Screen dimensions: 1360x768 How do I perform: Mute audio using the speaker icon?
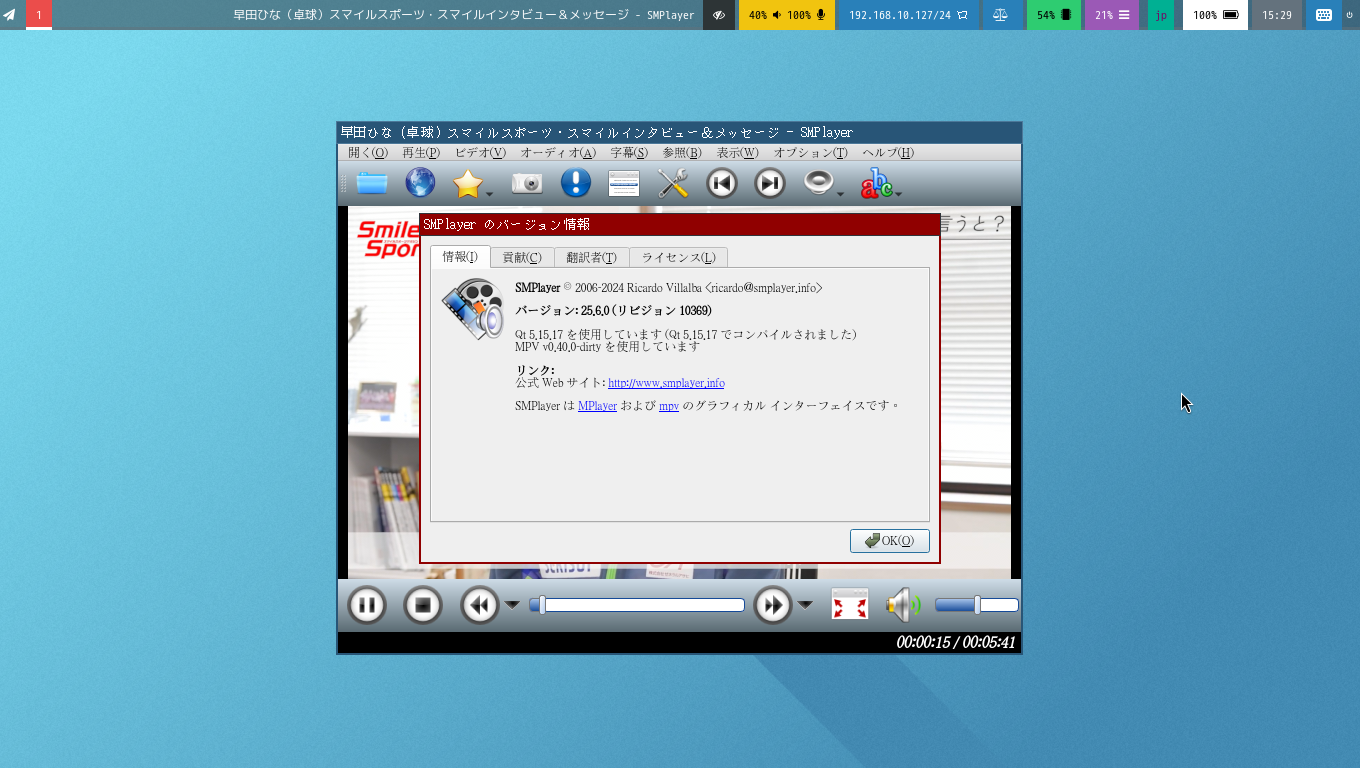point(904,605)
